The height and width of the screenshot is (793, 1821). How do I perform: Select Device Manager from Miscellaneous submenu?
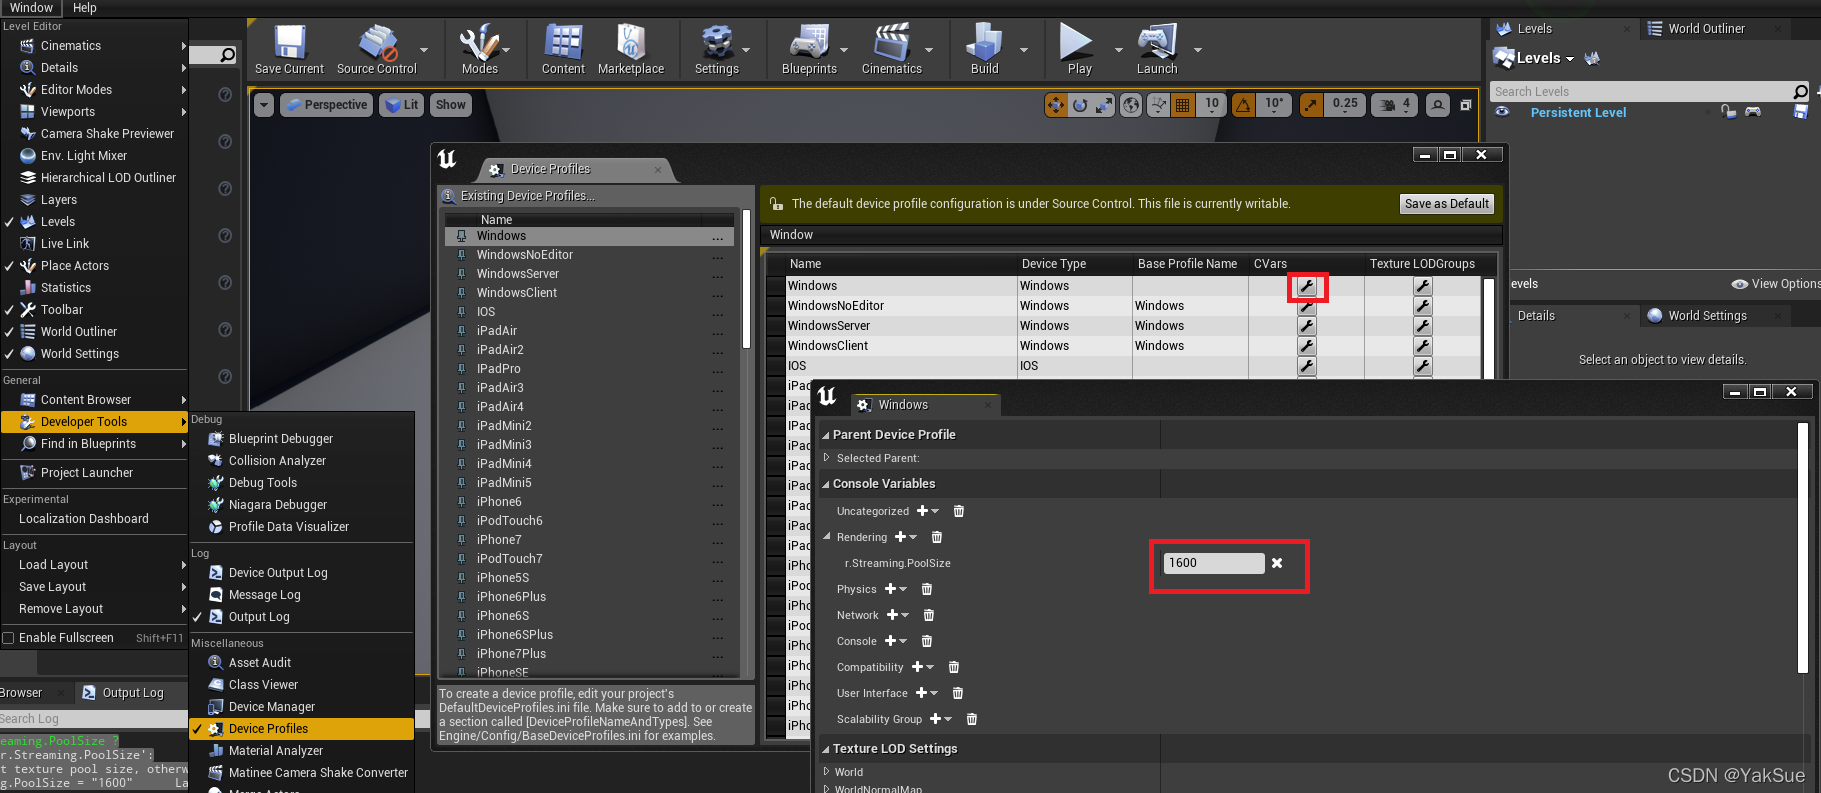[302, 707]
